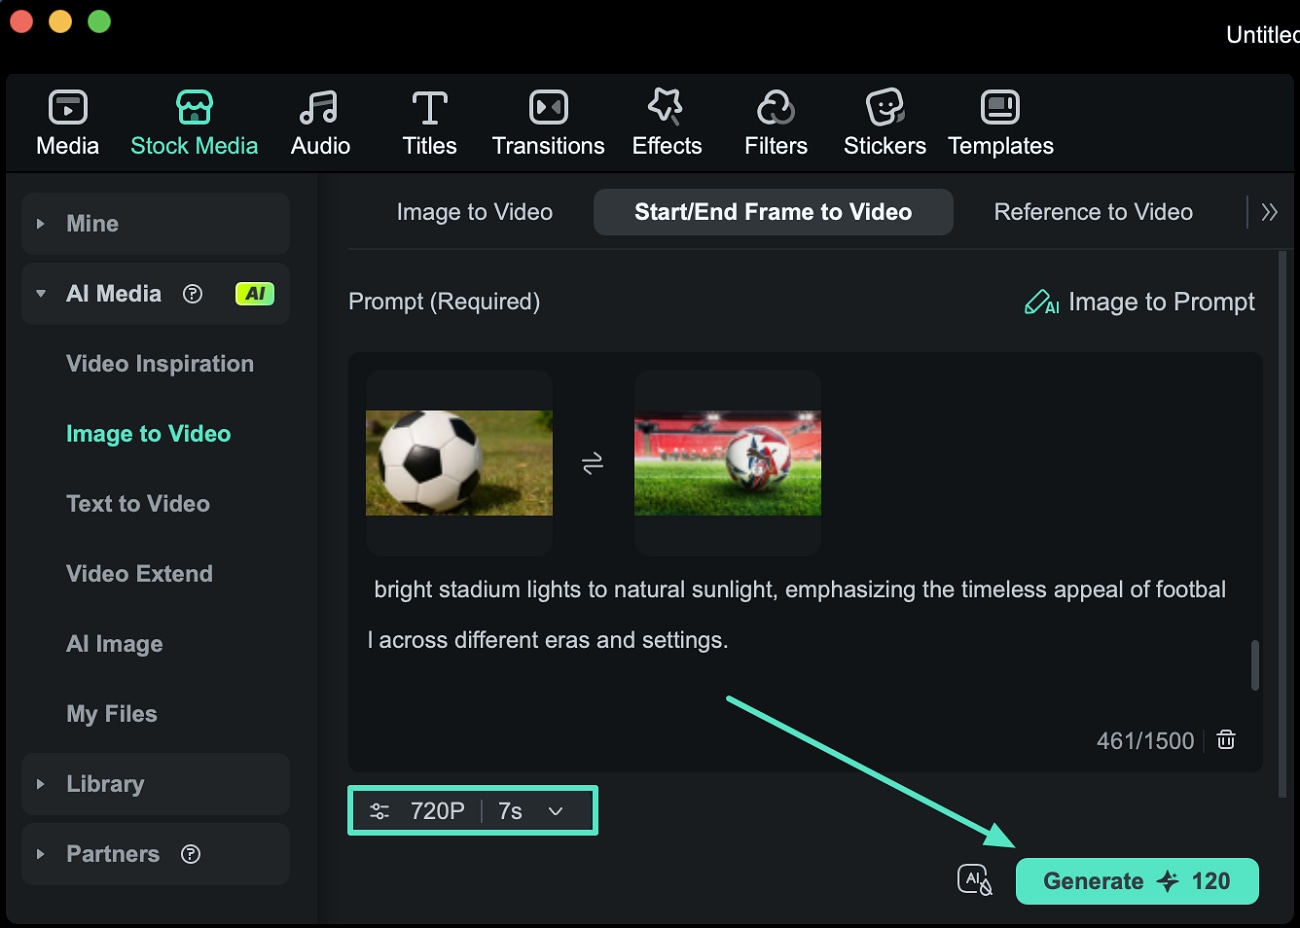The image size is (1300, 928).
Task: Expand the Library section
Action: point(41,784)
